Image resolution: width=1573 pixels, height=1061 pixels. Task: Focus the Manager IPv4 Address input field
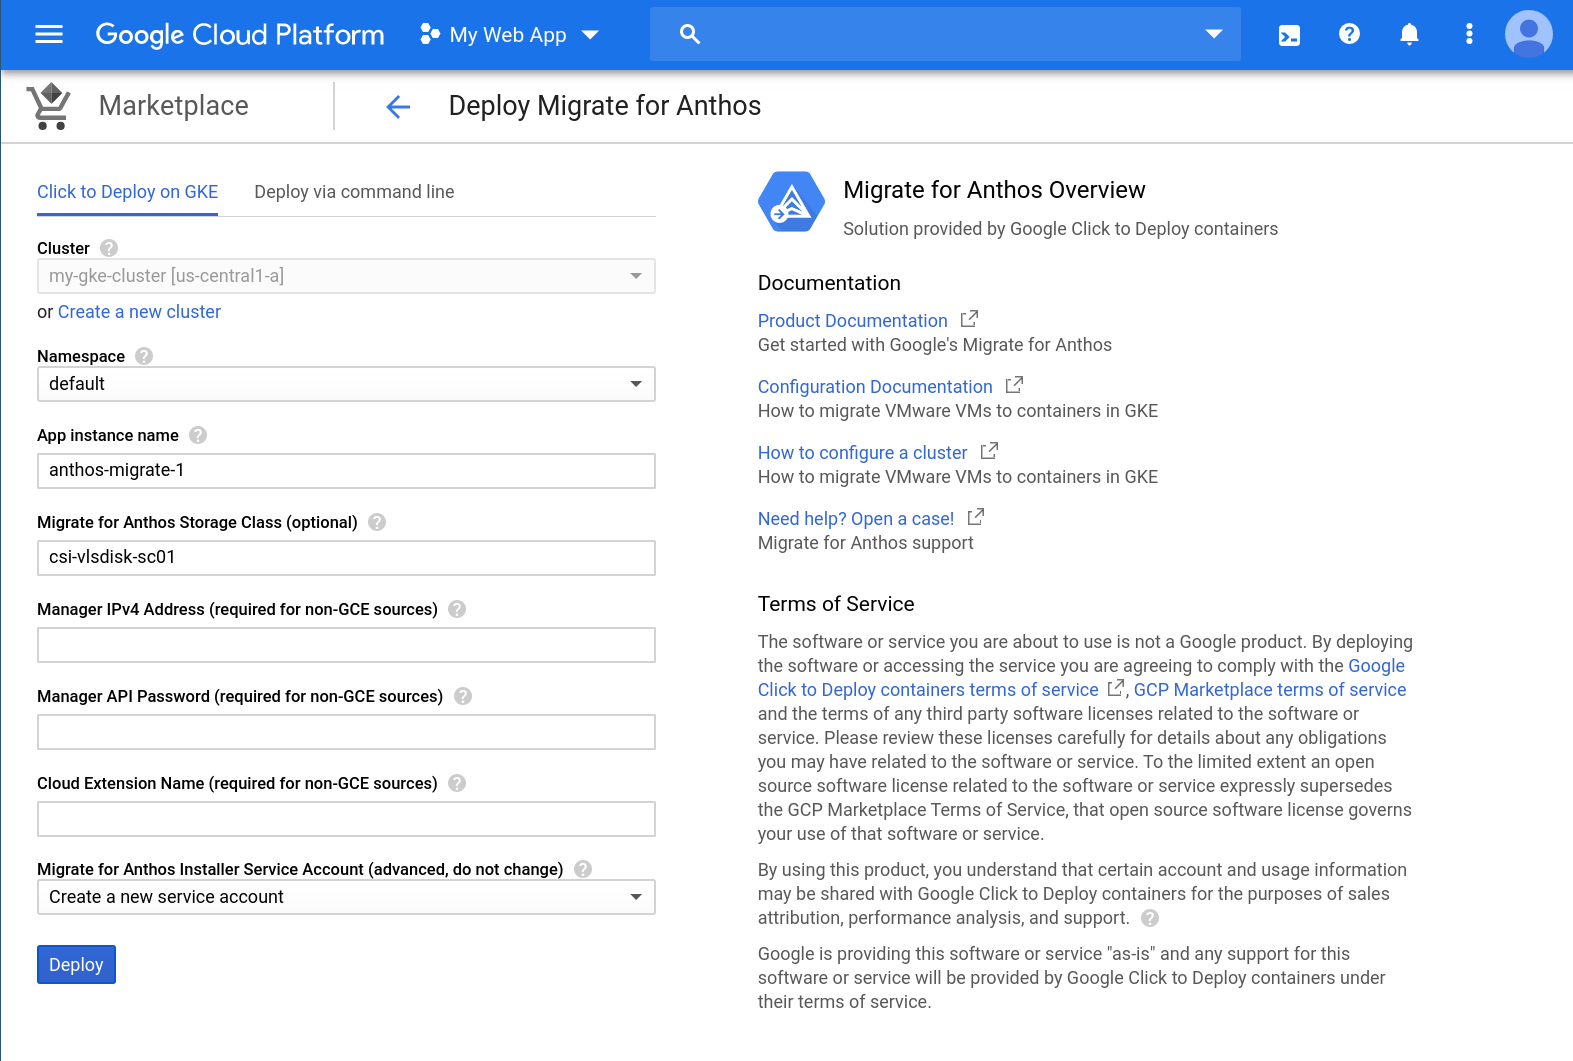coord(346,645)
